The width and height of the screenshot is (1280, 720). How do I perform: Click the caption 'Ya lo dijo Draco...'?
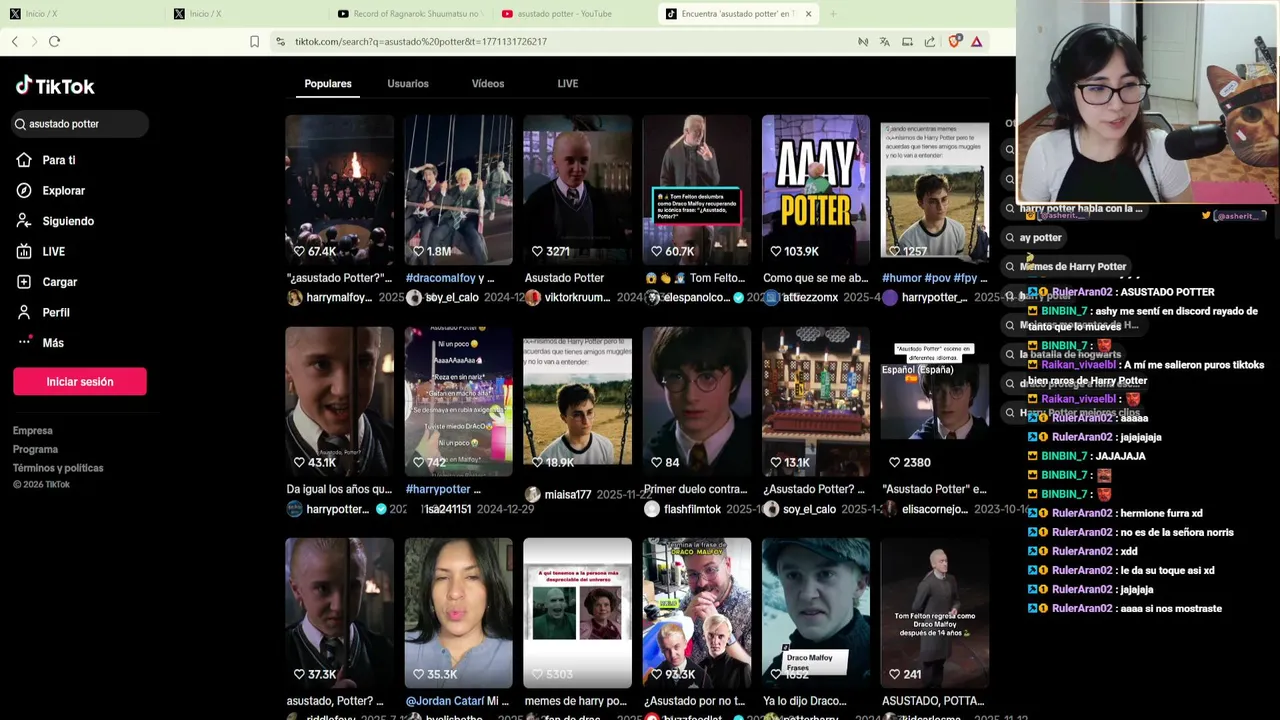click(804, 701)
